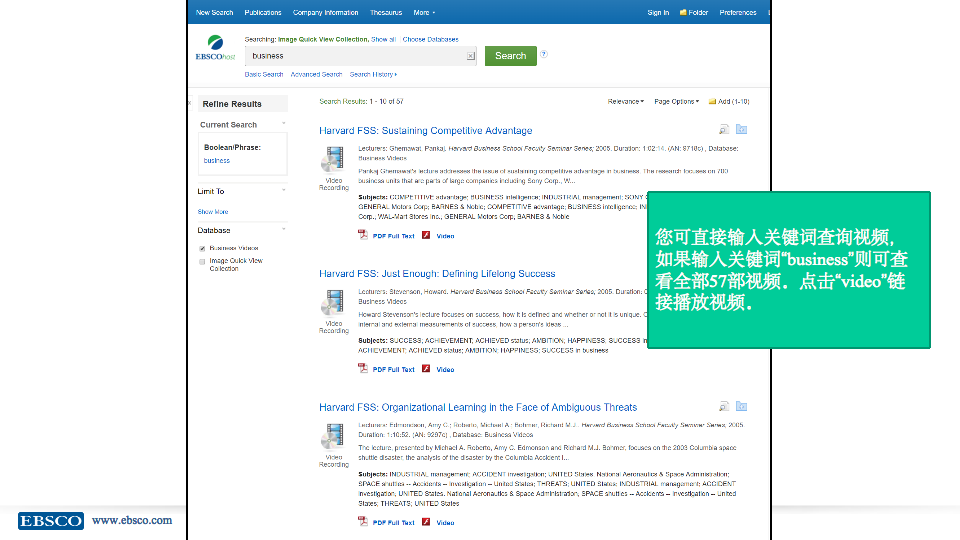The width and height of the screenshot is (960, 540).
Task: Click the Add (1-10) folder icon
Action: pos(712,102)
